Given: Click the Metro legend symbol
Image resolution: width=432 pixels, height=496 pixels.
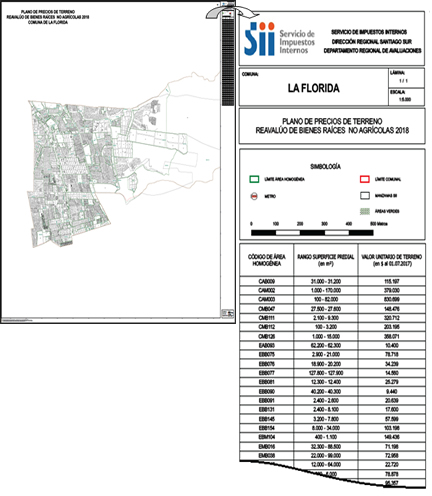Looking at the screenshot, I should [x=254, y=196].
